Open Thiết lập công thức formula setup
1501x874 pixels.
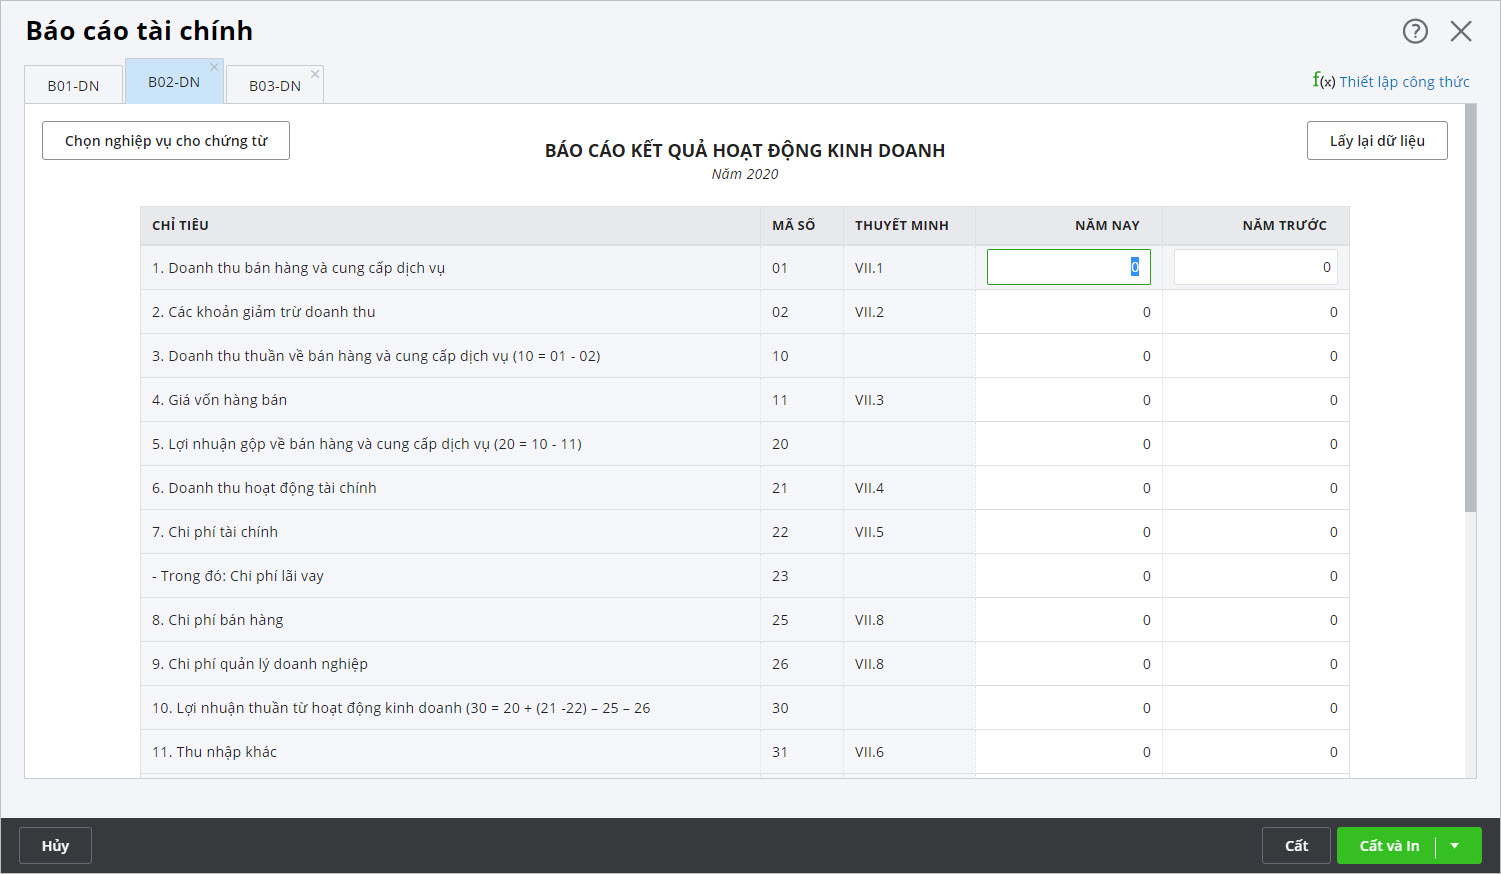pyautogui.click(x=1392, y=82)
